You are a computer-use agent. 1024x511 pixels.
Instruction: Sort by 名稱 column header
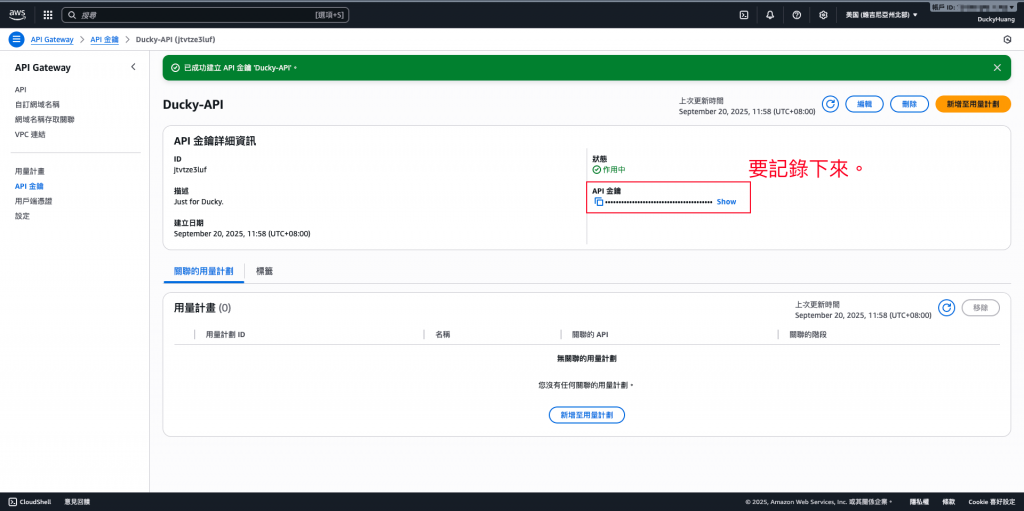[443, 335]
